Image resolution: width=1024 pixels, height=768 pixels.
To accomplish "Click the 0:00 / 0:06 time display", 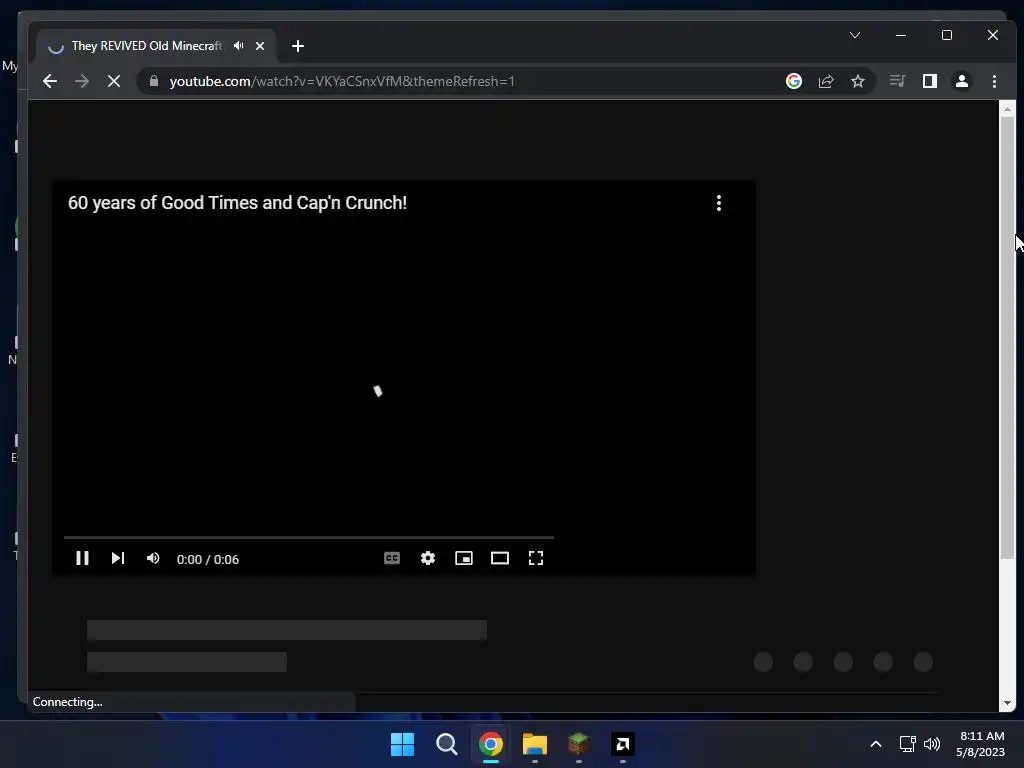I will [208, 560].
